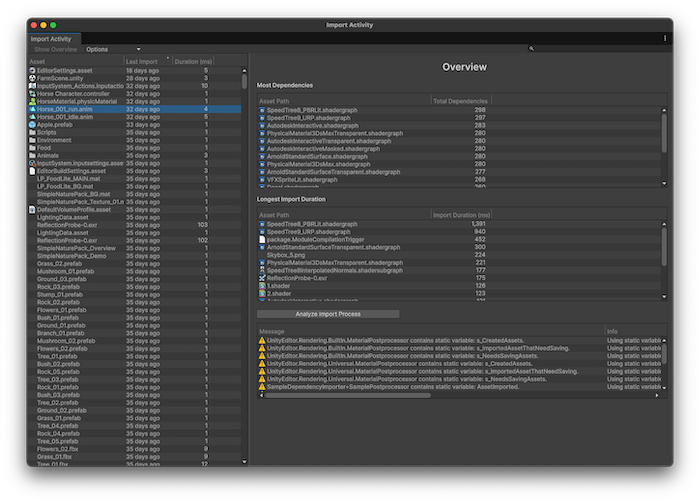Click the EditorSettings.asset gear icon
The width and height of the screenshot is (700, 502).
(x=32, y=71)
